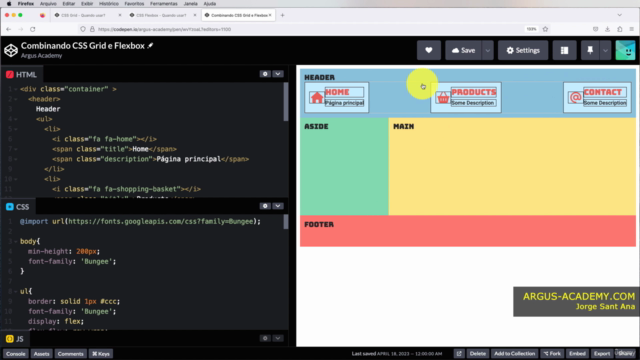Reload the current page
The width and height of the screenshot is (640, 360).
pyautogui.click(x=33, y=29)
